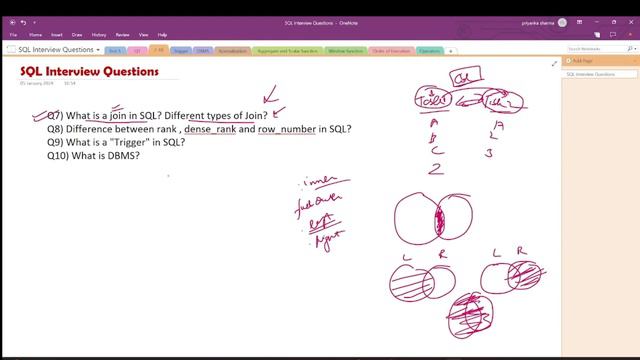Switch to the DBMS section tab
Viewport: 640px width, 360px height.
pos(203,51)
